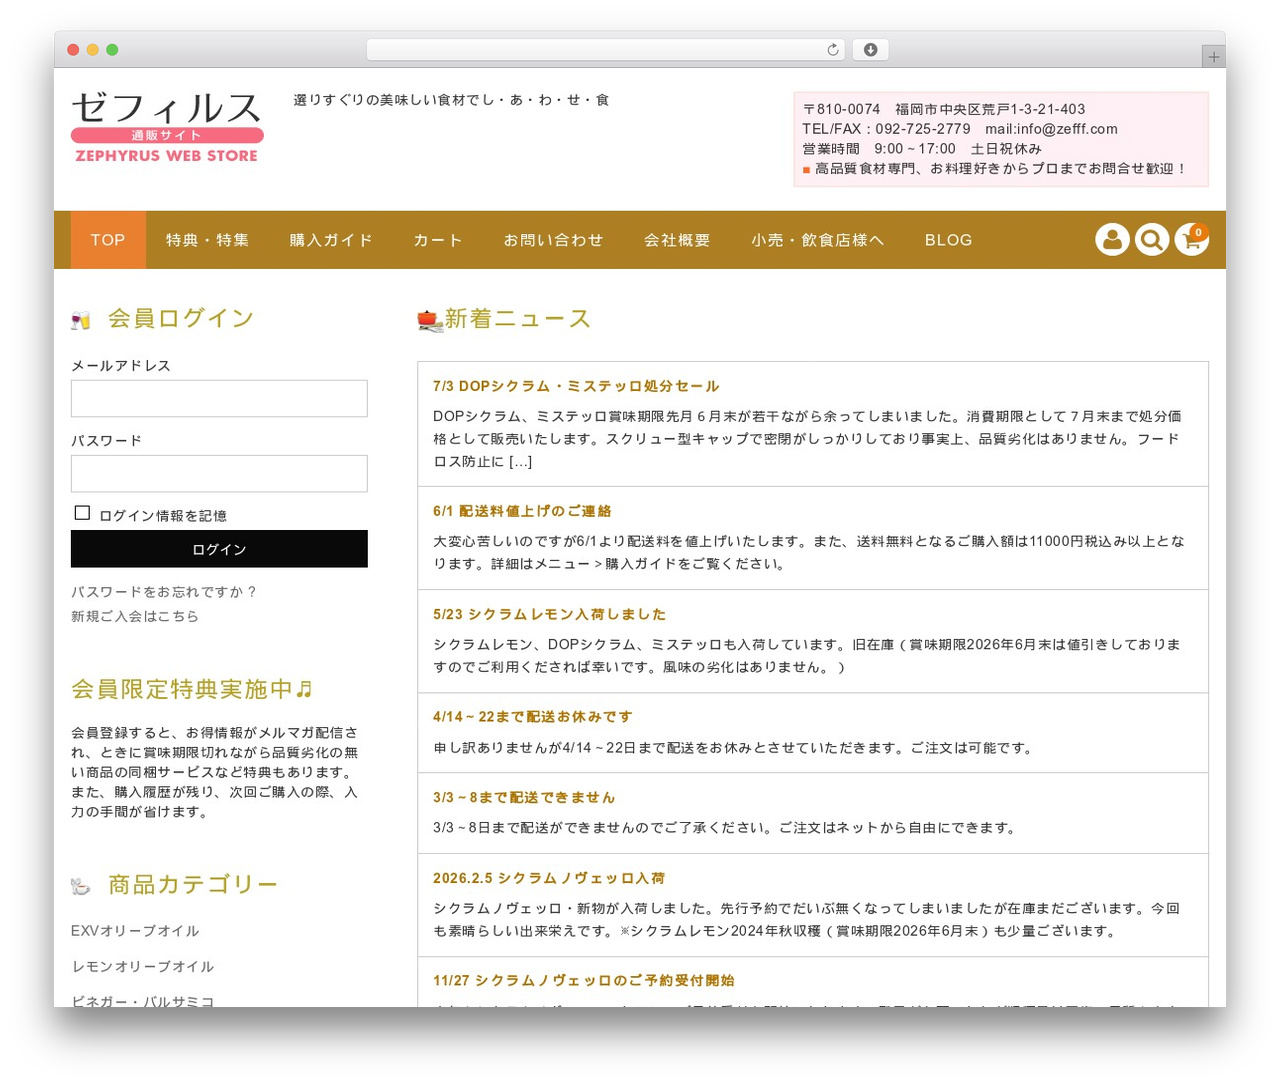Click the 商品カテゴリー heading
The height and width of the screenshot is (1084, 1280).
193,885
